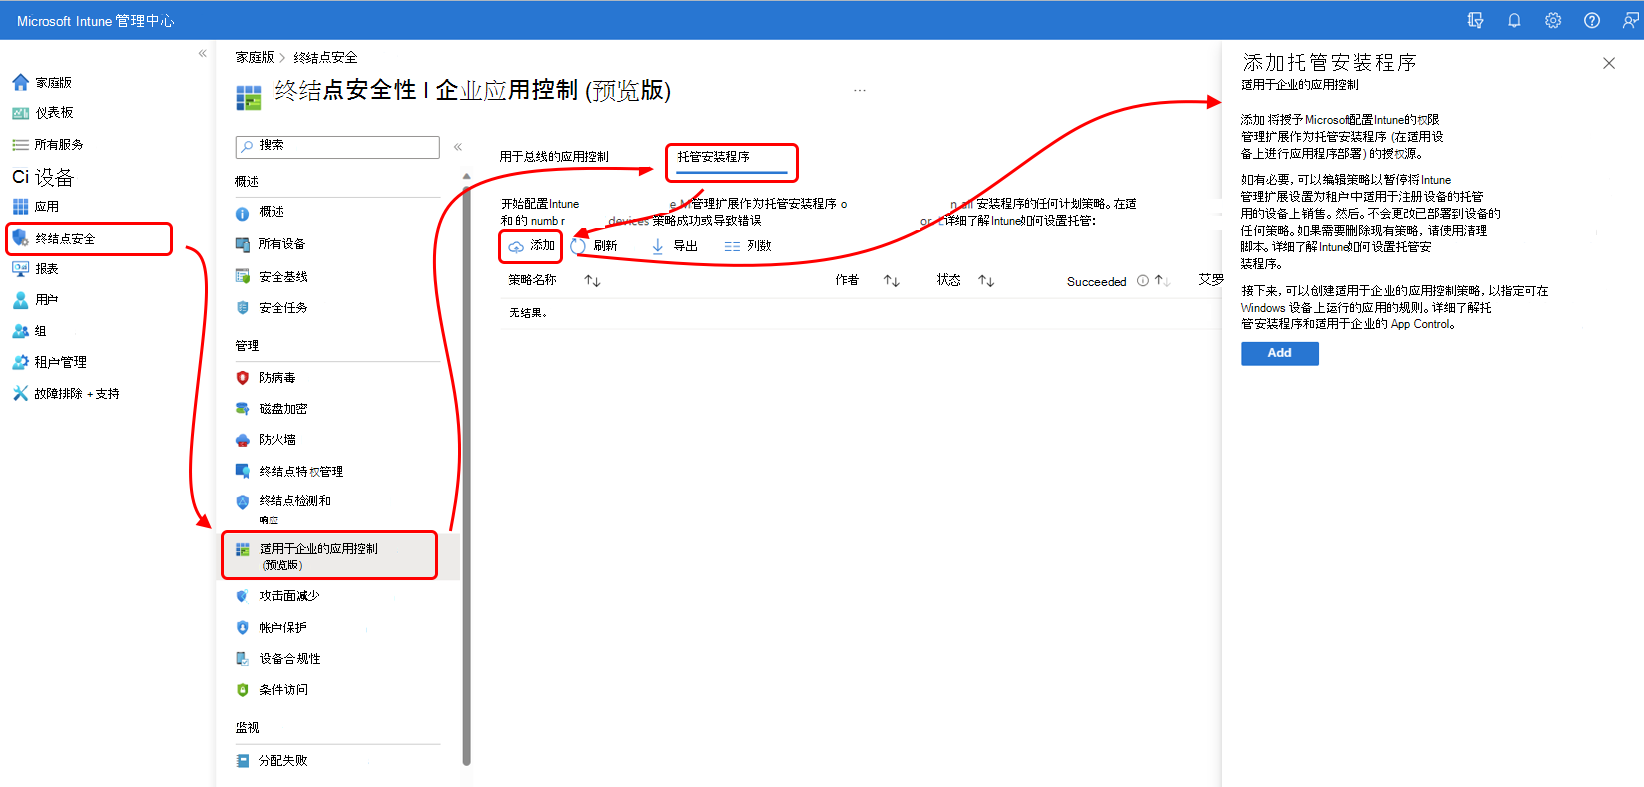This screenshot has width=1644, height=787.
Task: Switch to 用于总线的应用控制 tab
Action: coord(554,157)
